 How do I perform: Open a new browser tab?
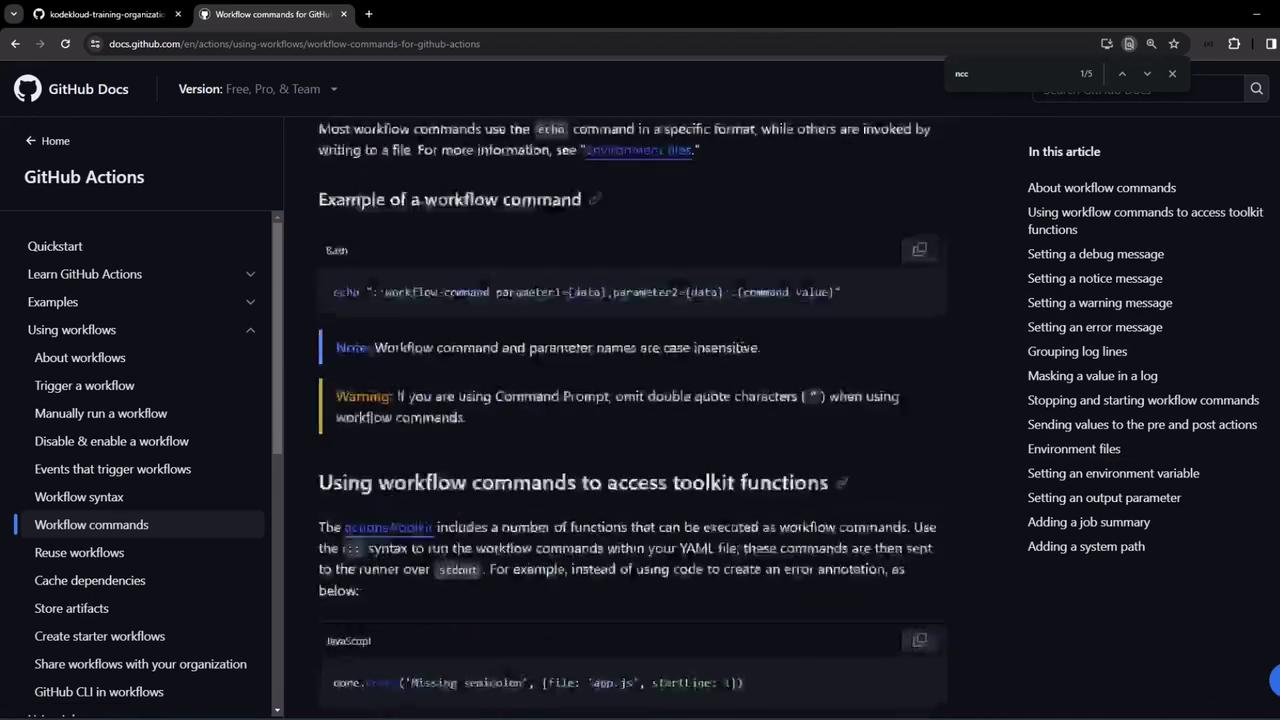tap(368, 14)
